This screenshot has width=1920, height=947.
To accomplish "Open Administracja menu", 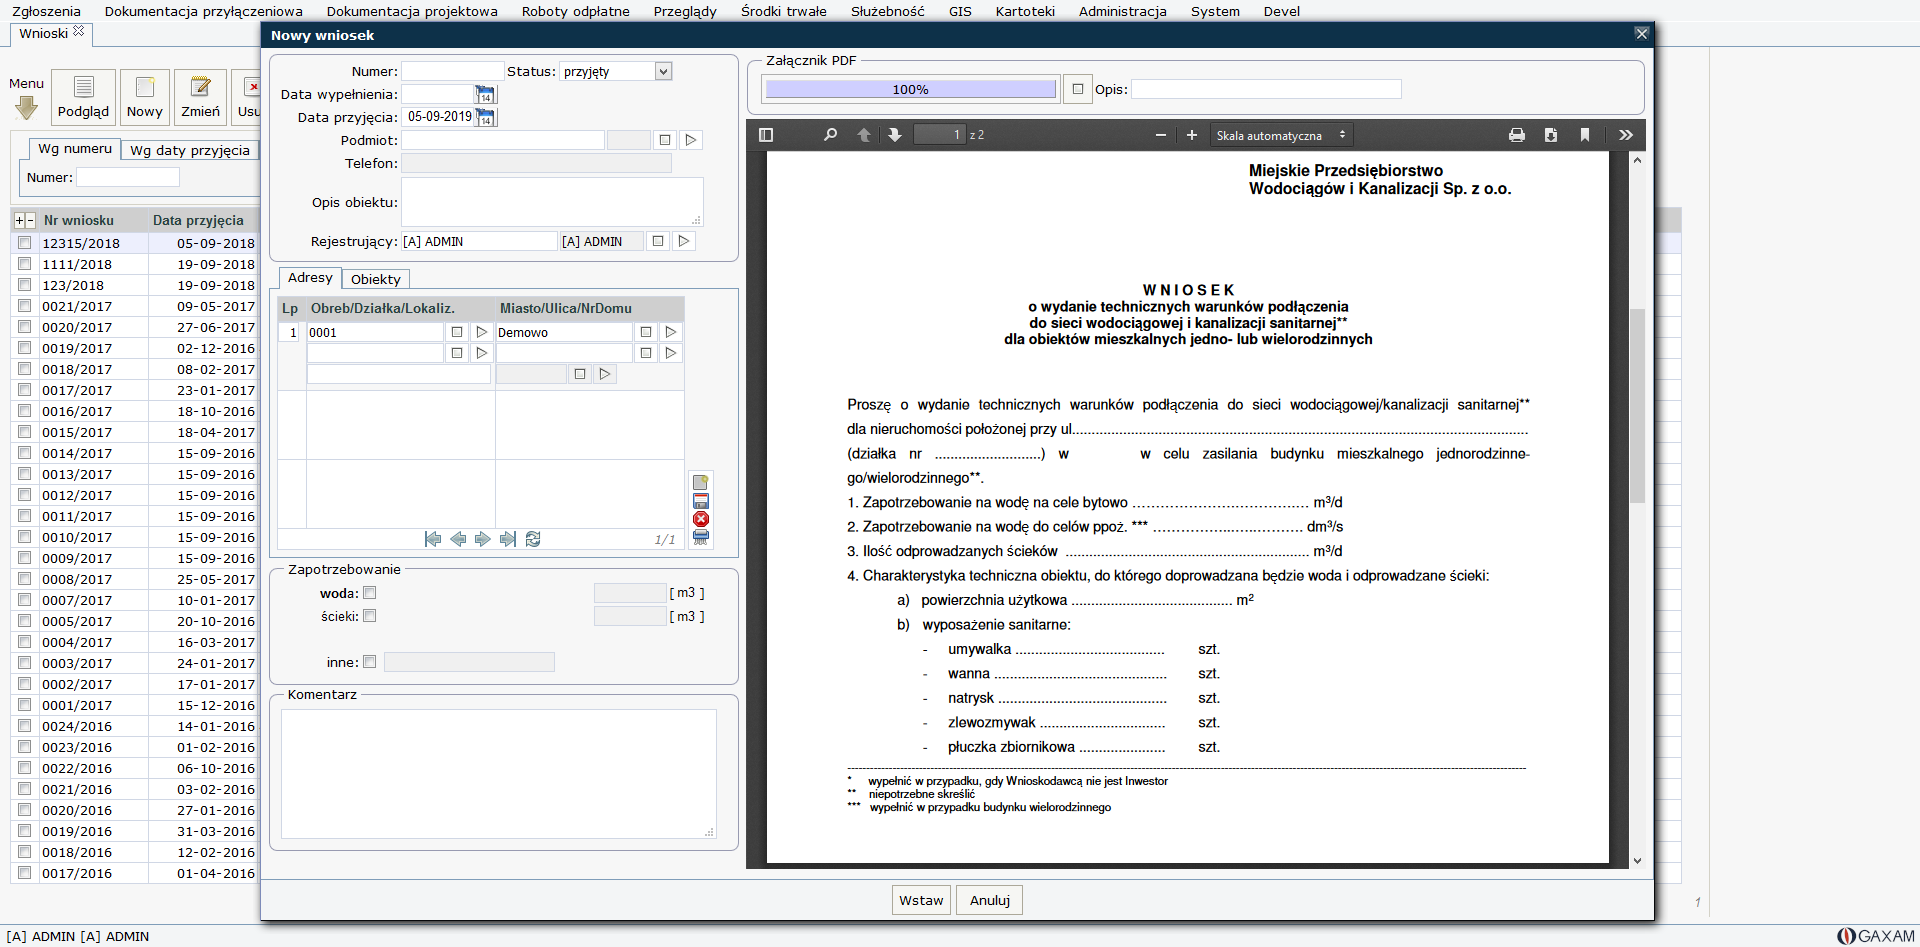I will [1122, 11].
